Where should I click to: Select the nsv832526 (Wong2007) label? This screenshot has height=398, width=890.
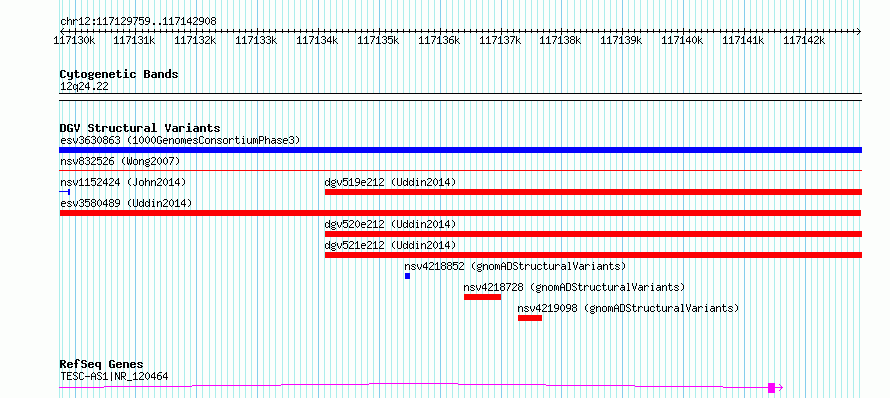[x=120, y=162]
